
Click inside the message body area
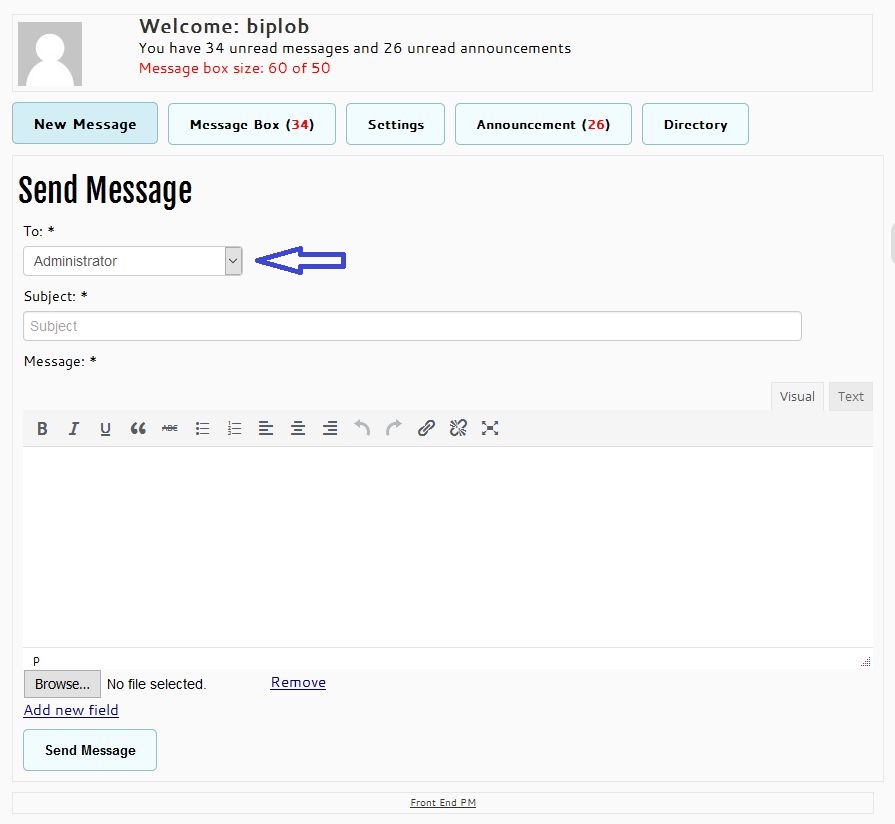pos(448,547)
